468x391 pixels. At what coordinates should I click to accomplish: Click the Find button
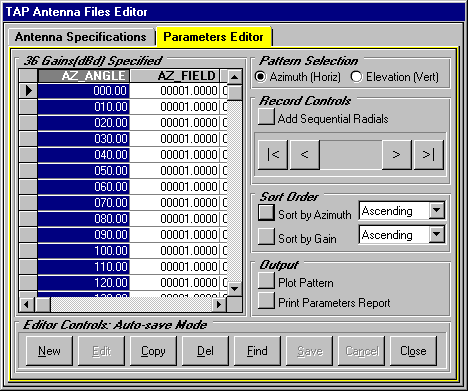pyautogui.click(x=257, y=351)
